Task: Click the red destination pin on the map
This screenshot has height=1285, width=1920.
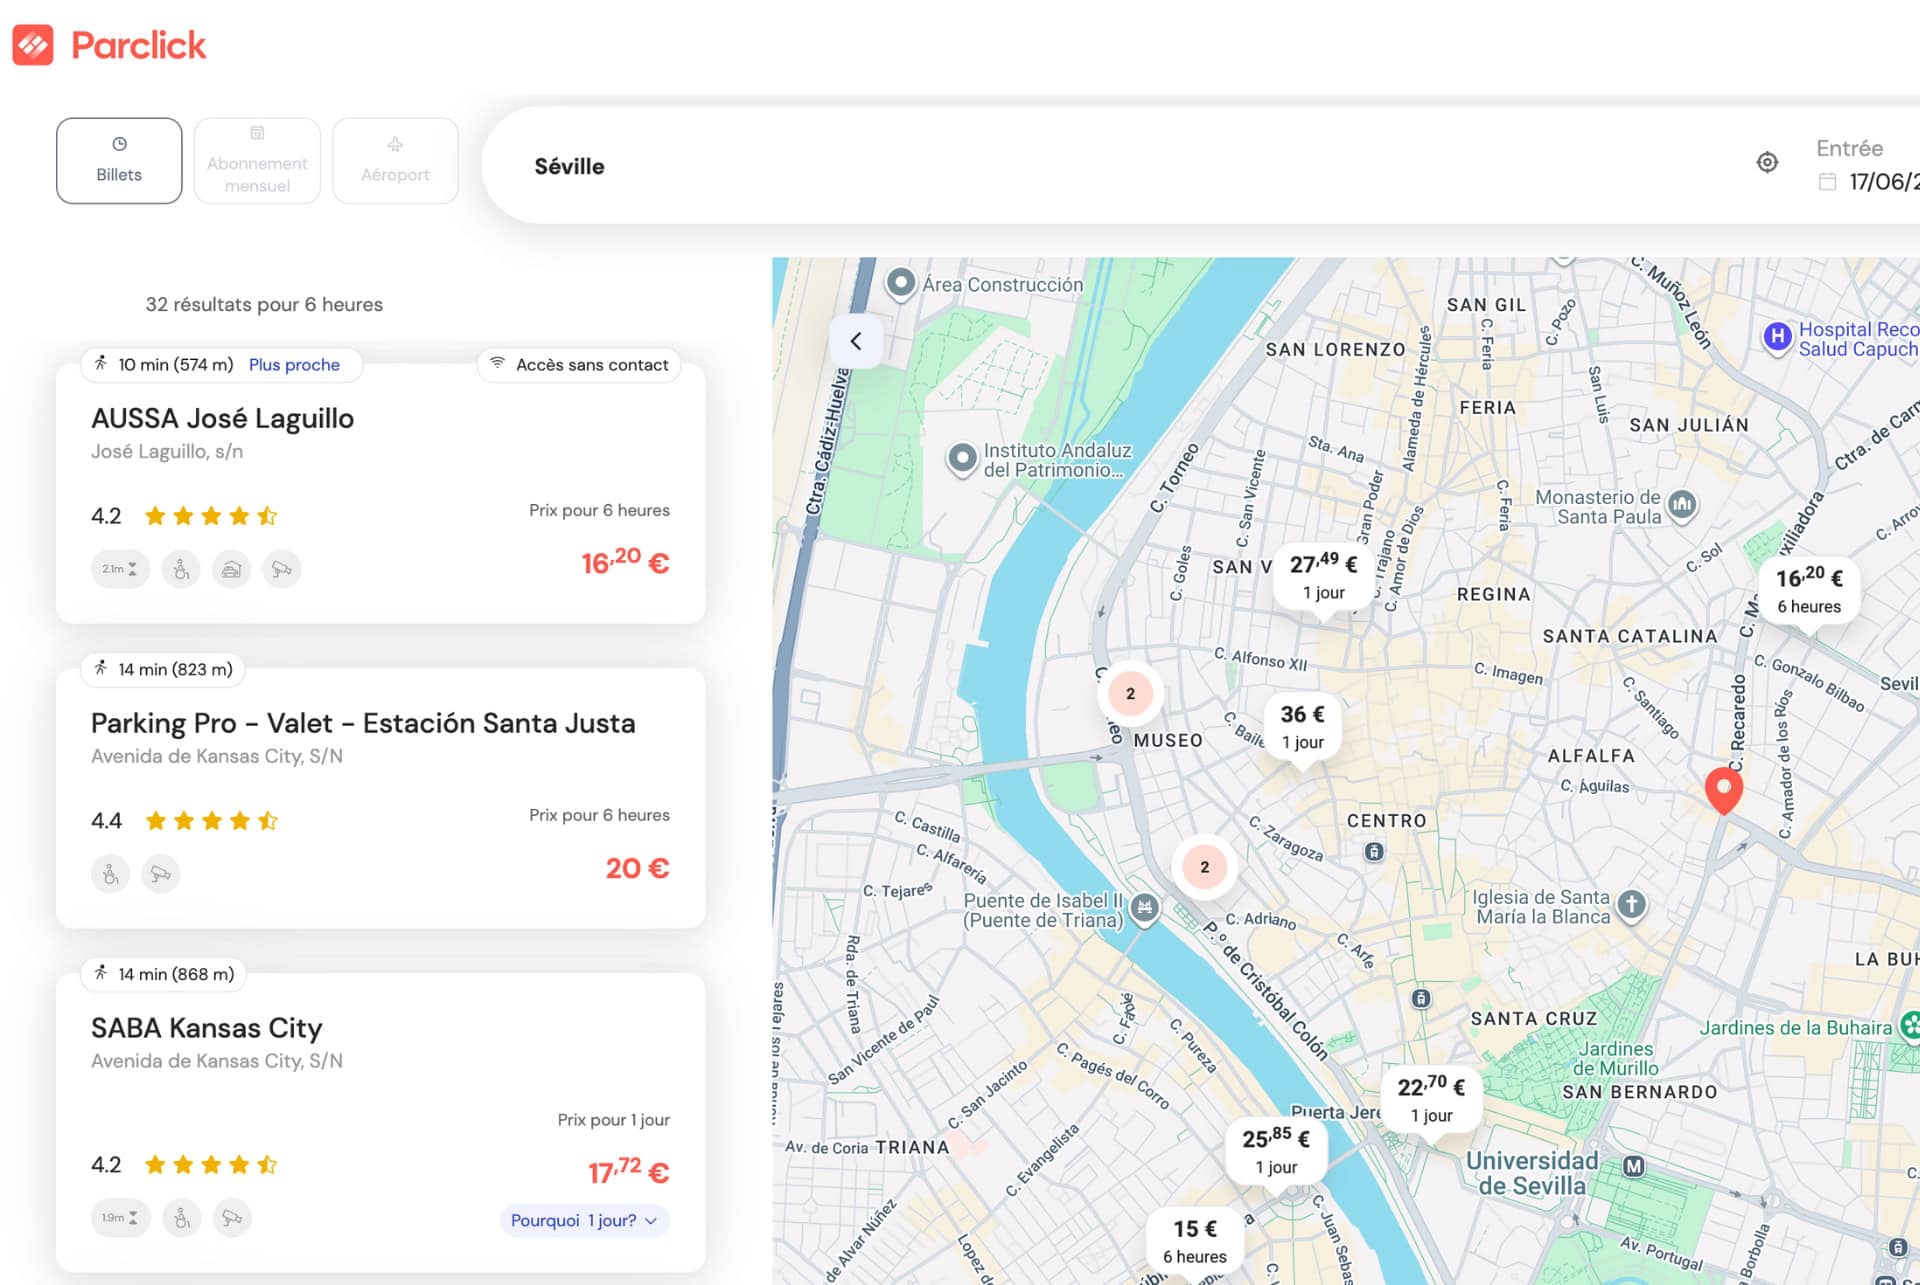Action: point(1723,789)
